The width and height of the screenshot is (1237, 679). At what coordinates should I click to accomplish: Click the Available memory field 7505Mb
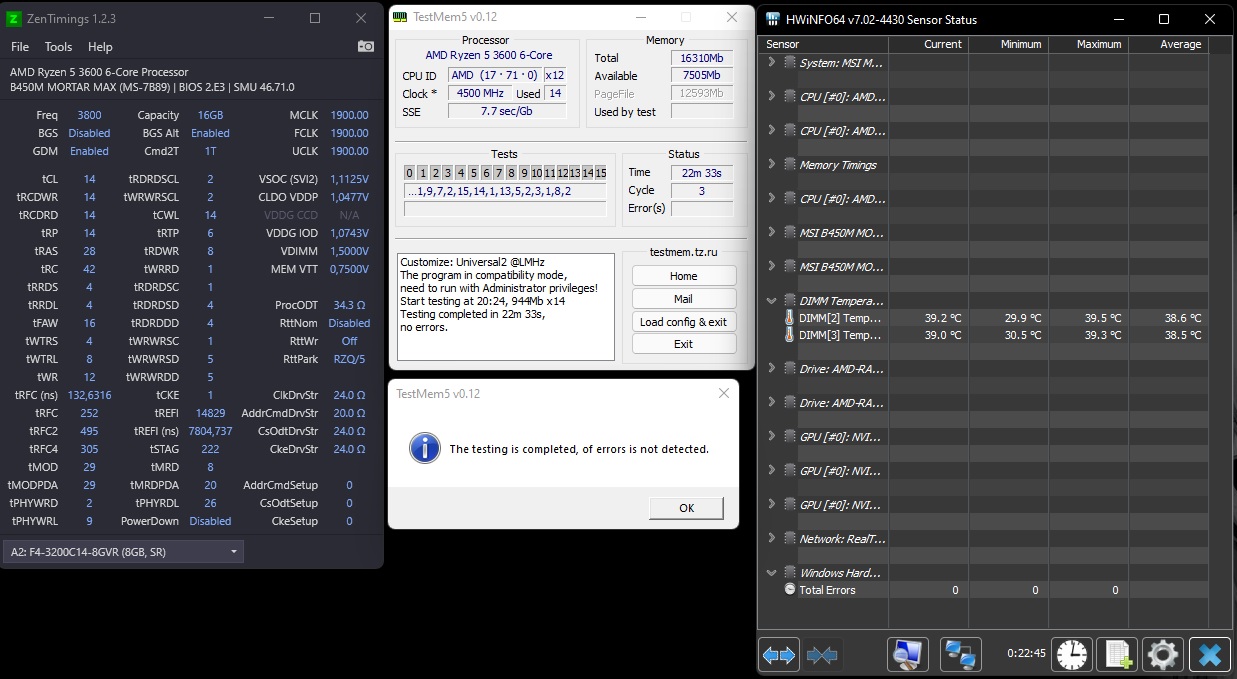click(702, 76)
